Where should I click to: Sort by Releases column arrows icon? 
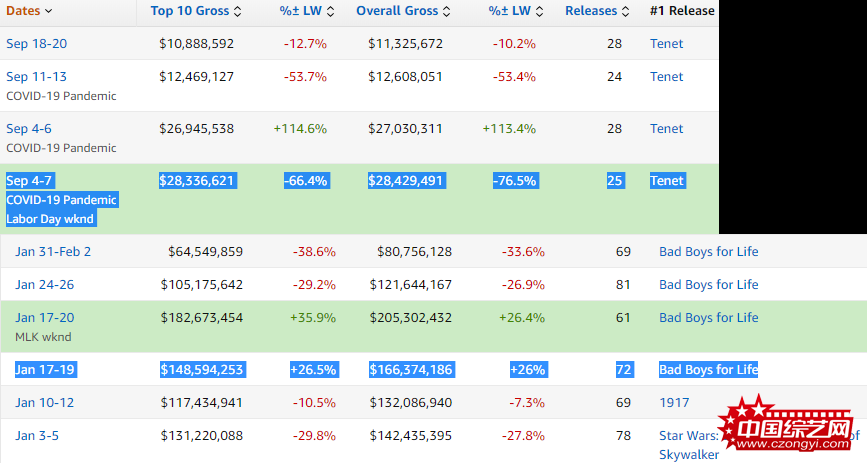tap(625, 11)
